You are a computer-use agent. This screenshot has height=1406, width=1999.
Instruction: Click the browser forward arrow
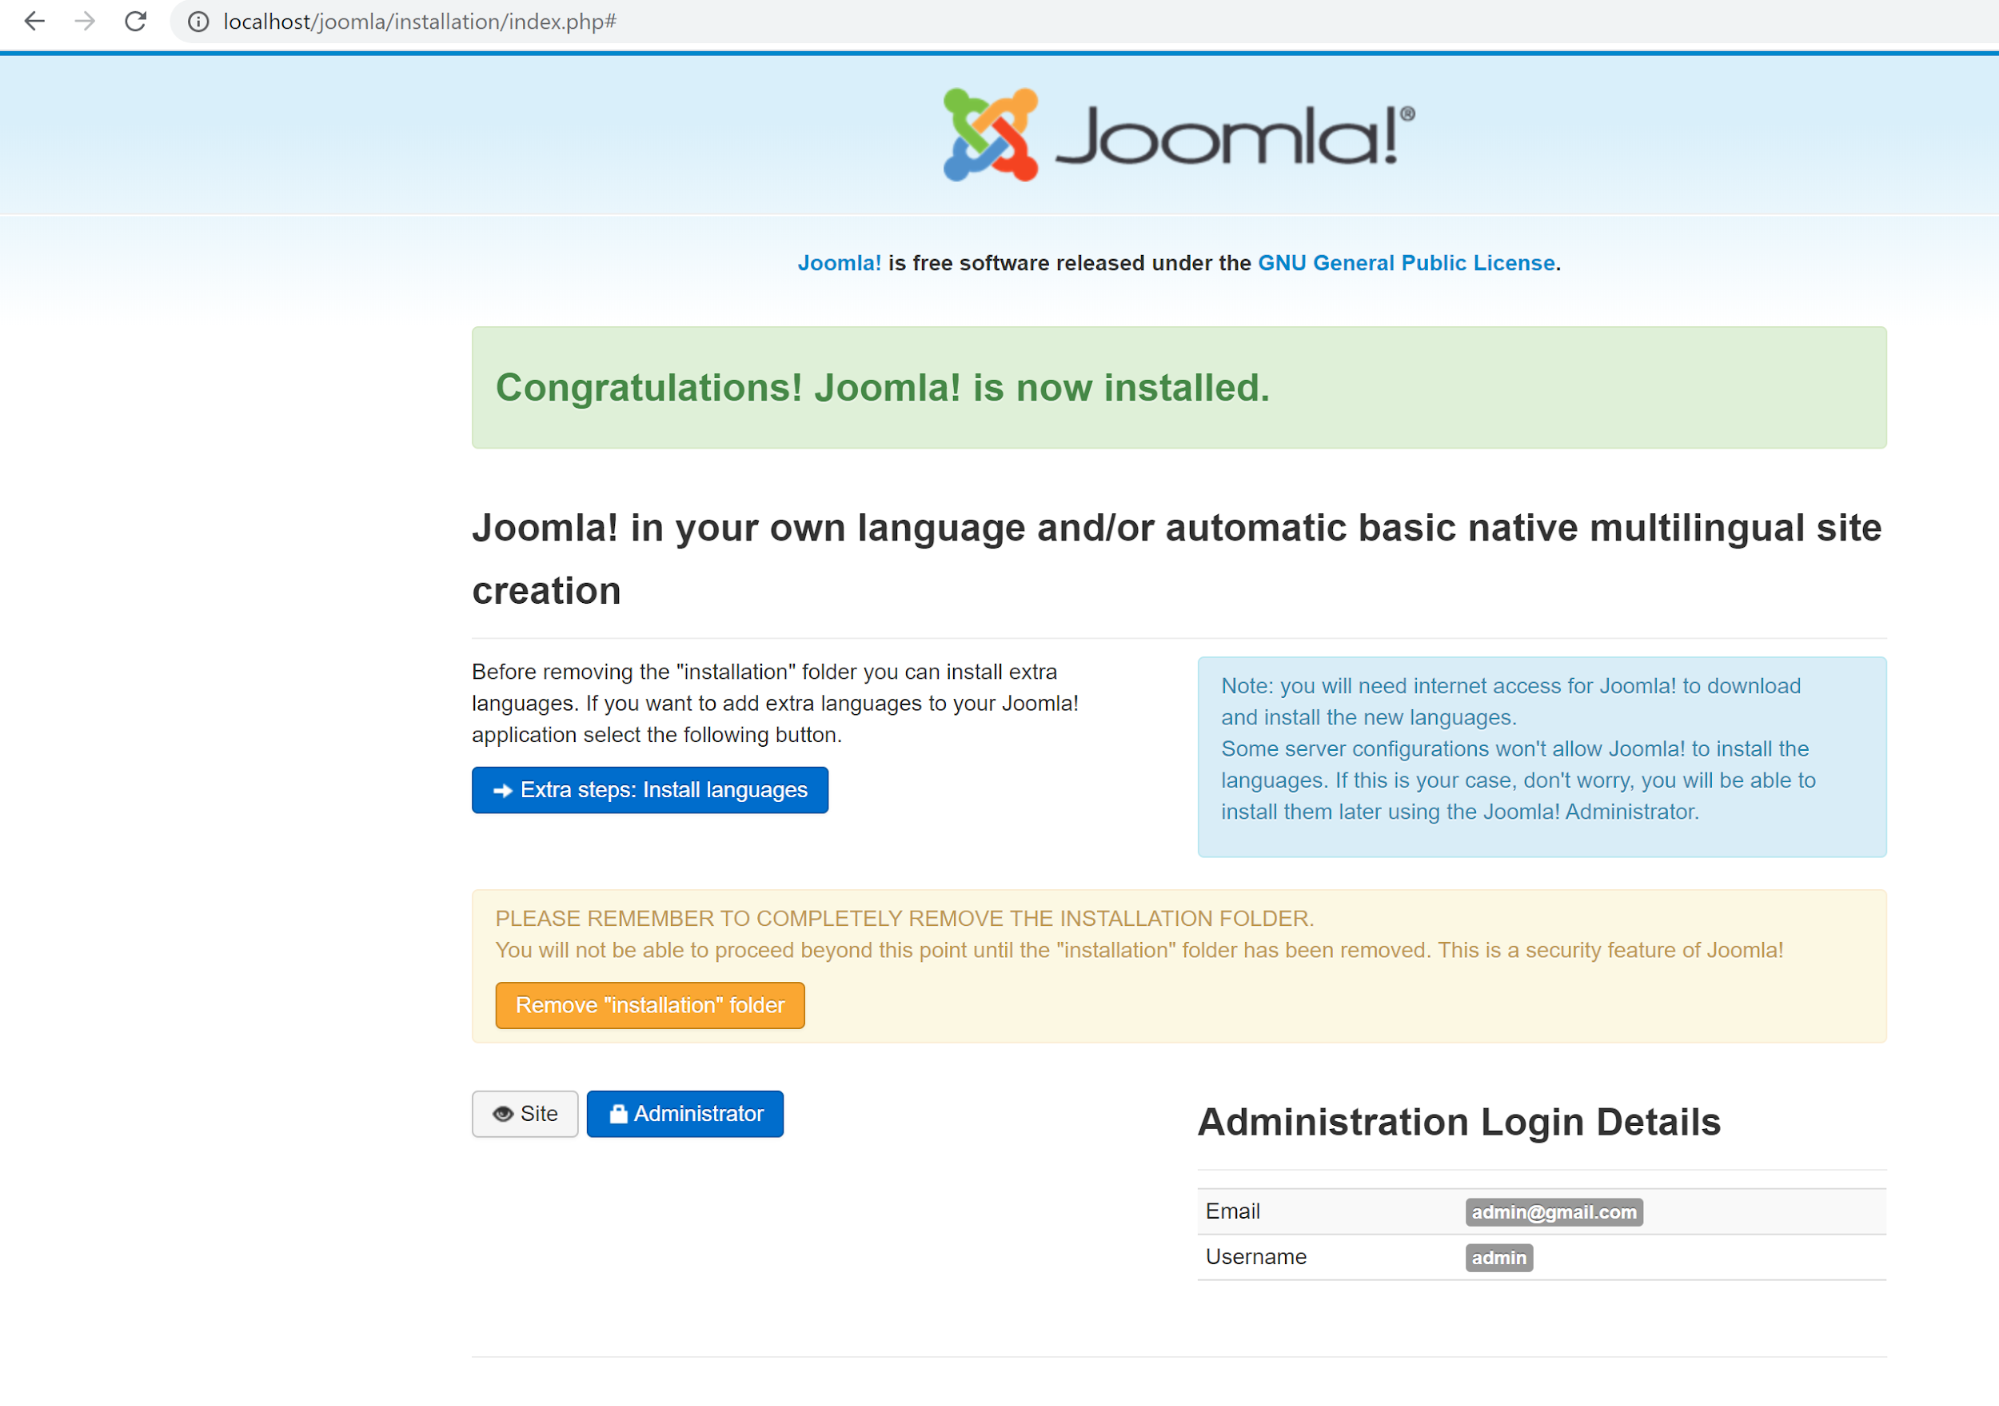pos(85,21)
